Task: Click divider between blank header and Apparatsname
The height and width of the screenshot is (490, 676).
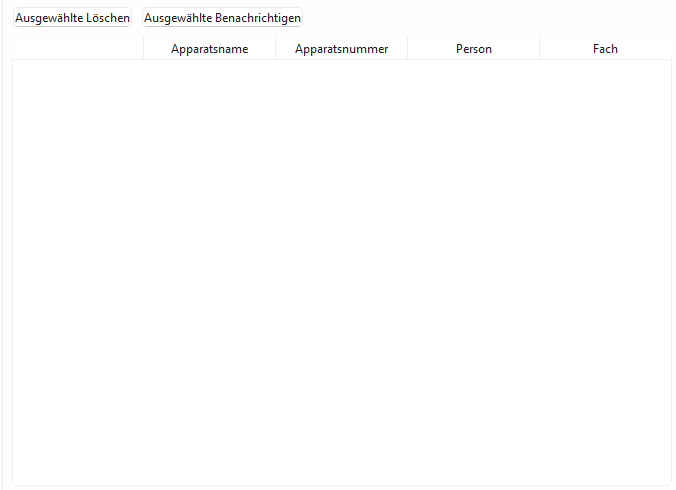Action: [143, 48]
